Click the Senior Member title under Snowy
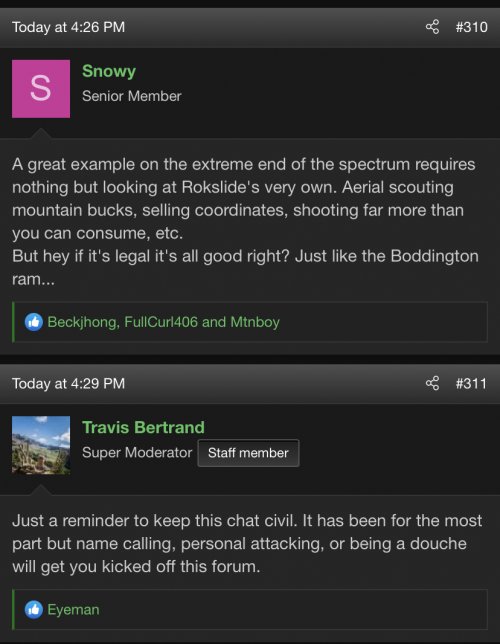The image size is (500, 644). (x=131, y=96)
